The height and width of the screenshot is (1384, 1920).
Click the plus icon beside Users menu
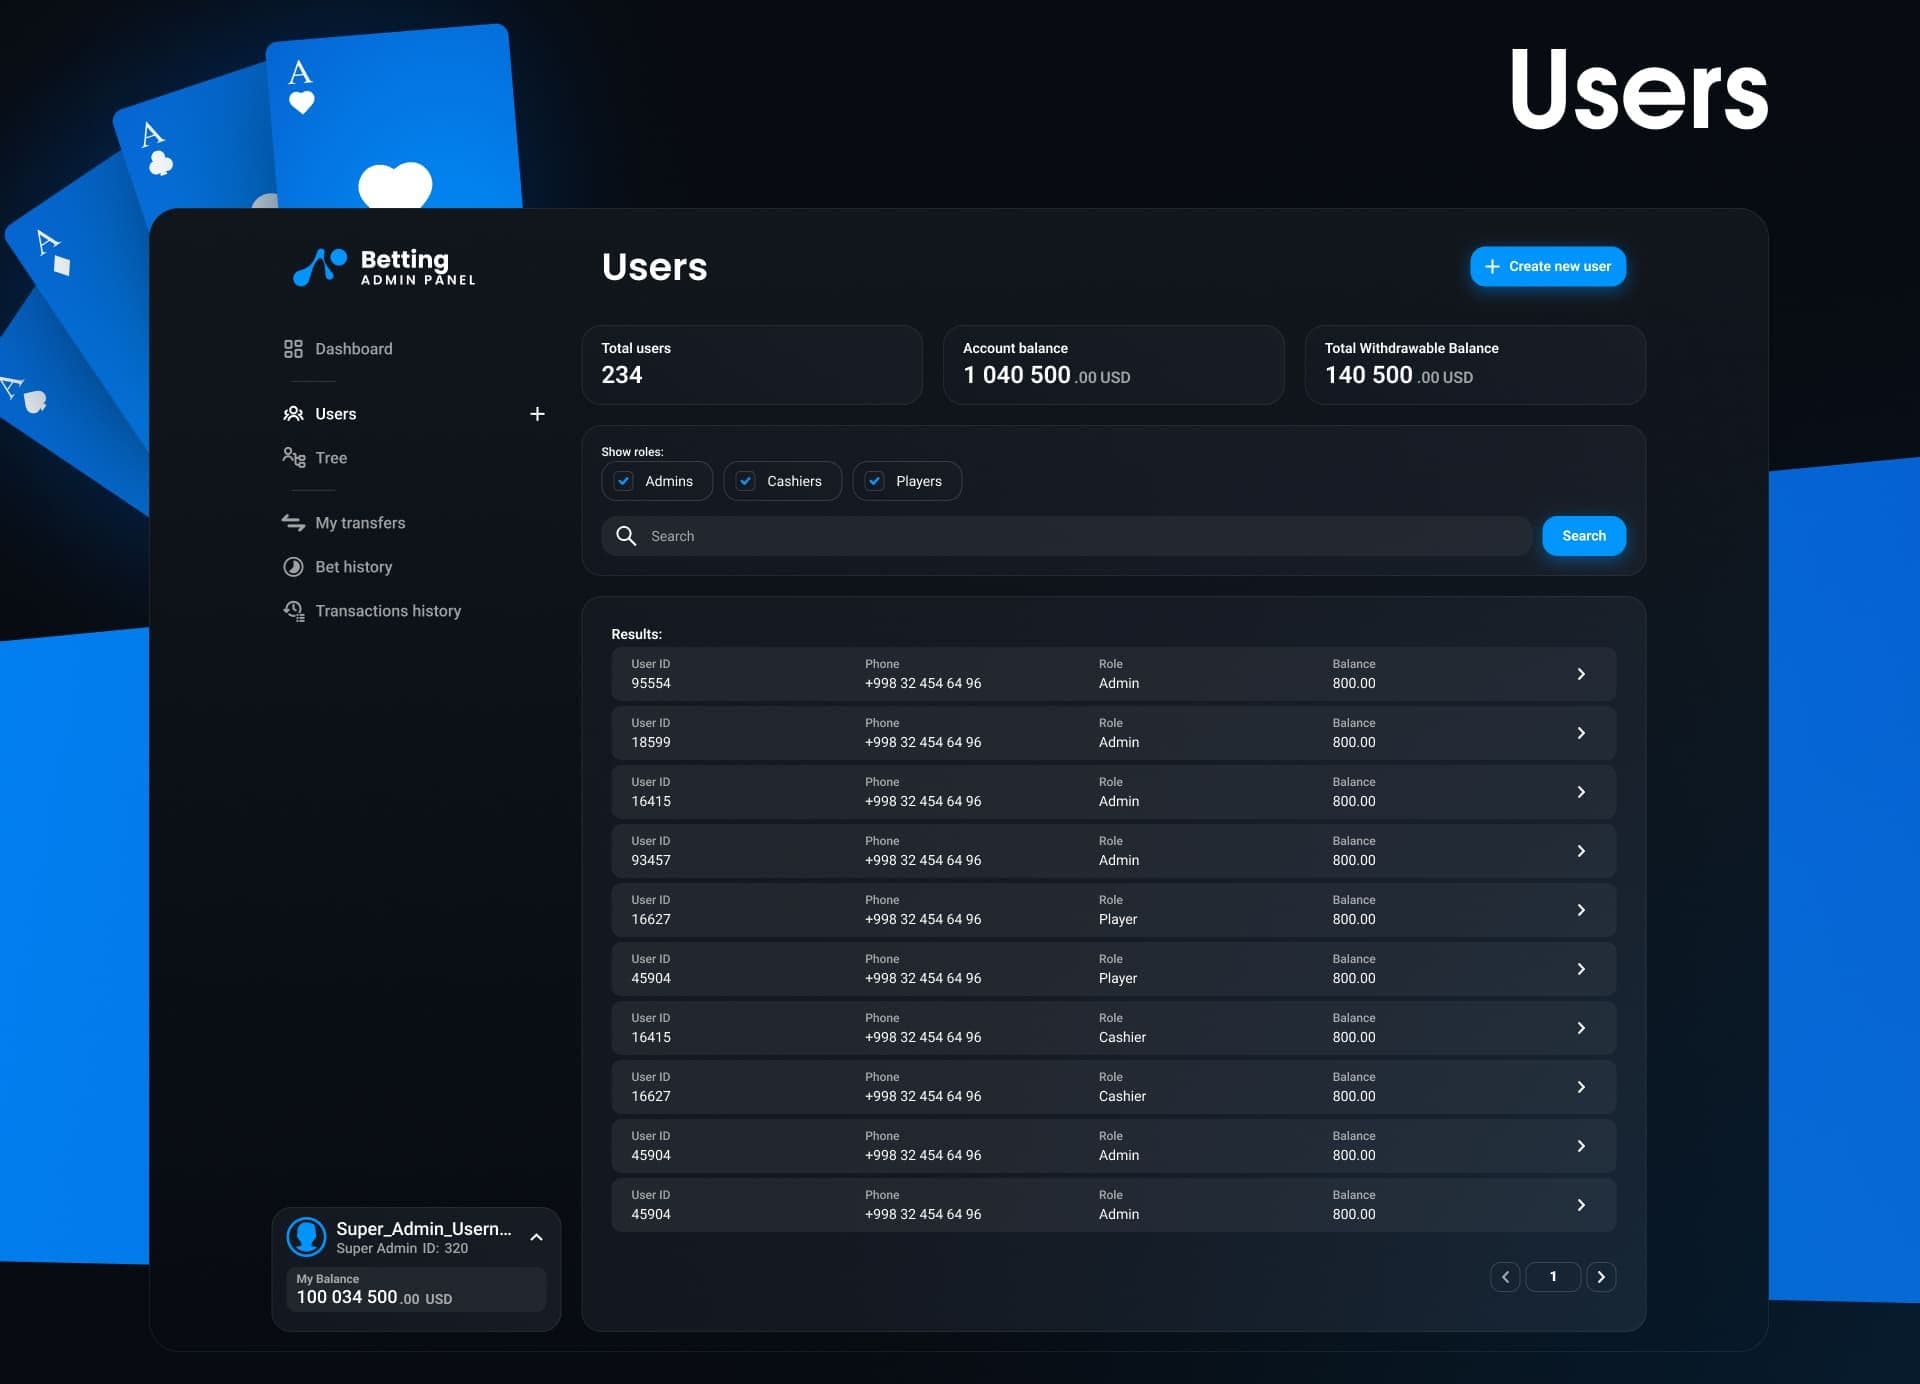pyautogui.click(x=537, y=414)
